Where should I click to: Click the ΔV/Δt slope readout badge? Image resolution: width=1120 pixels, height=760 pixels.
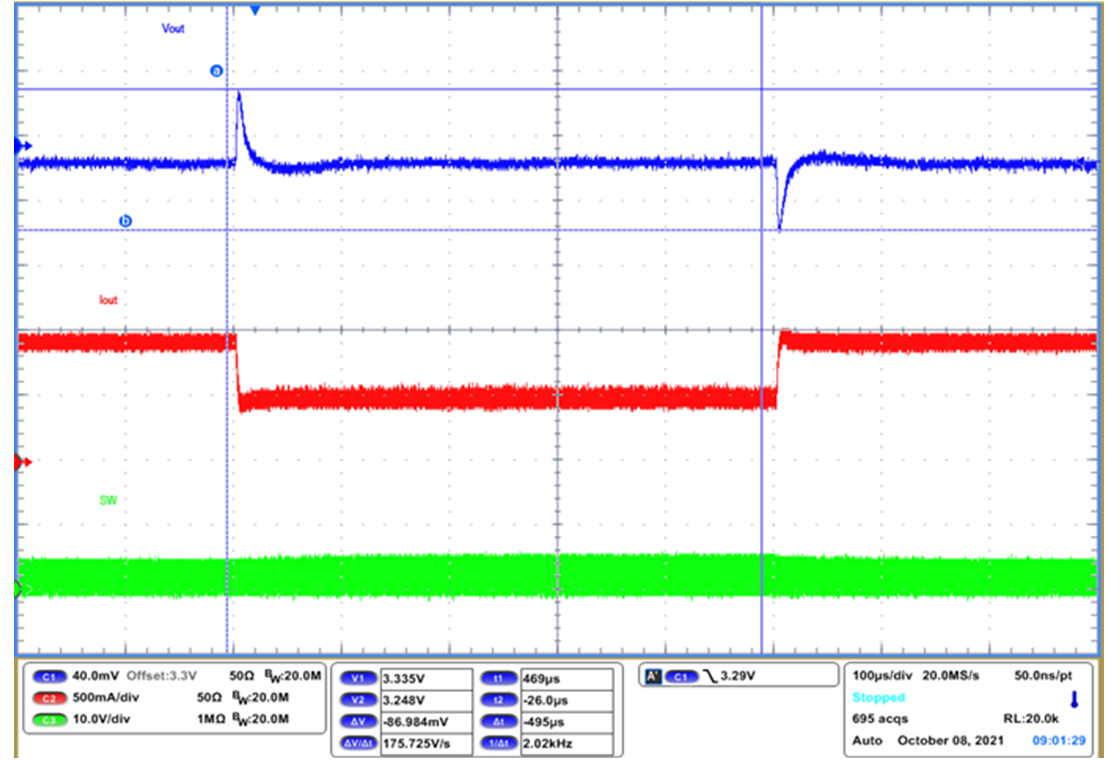click(x=358, y=744)
